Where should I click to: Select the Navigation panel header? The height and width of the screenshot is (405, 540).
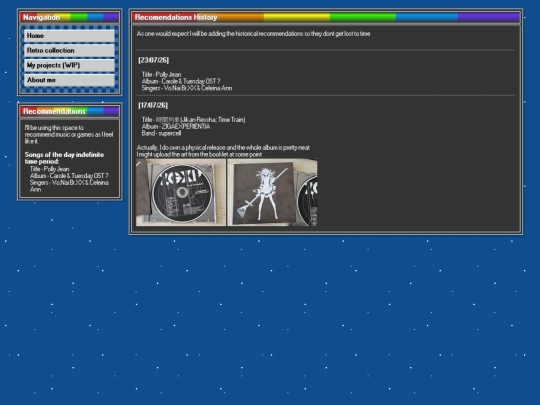70,17
